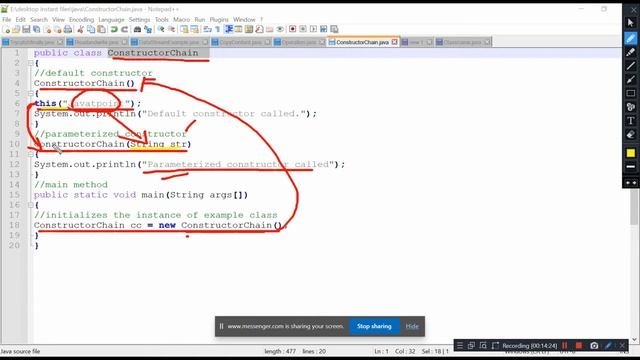Select the pen drawing tool

[x=631, y=38]
